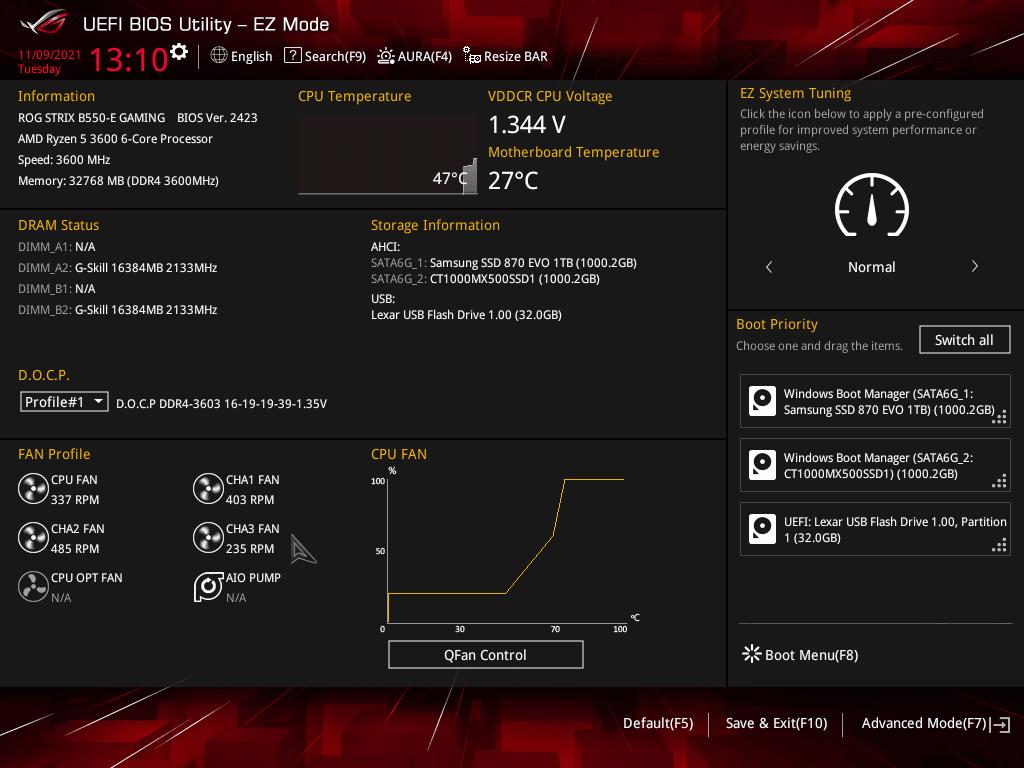Click the '485 RPM' CHA2 fan reading
This screenshot has width=1024, height=768.
coord(75,549)
